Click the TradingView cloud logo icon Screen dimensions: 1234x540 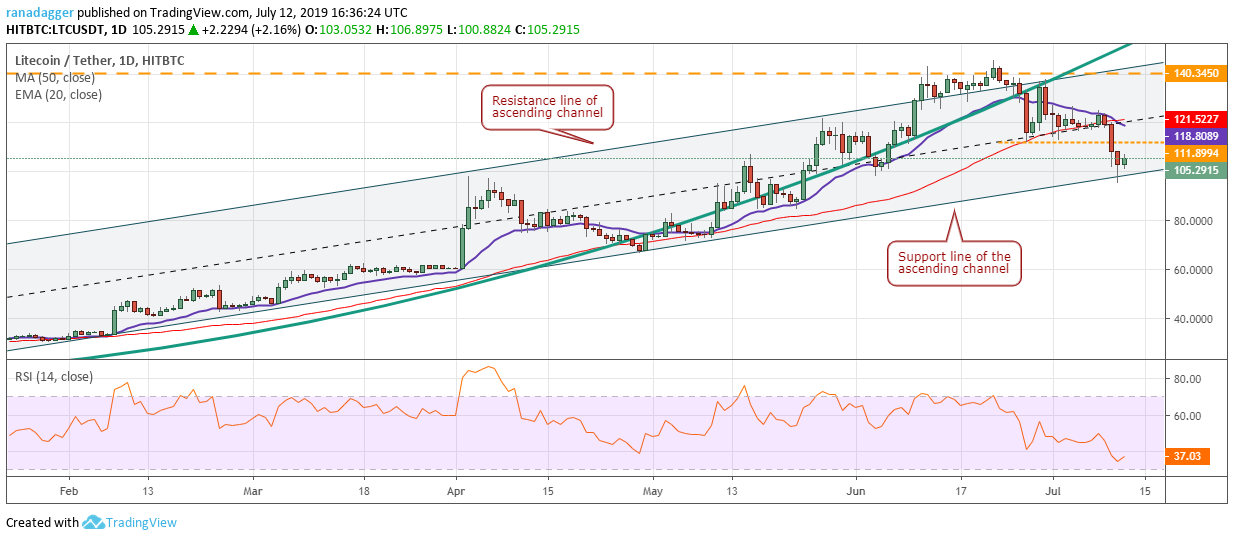click(95, 522)
